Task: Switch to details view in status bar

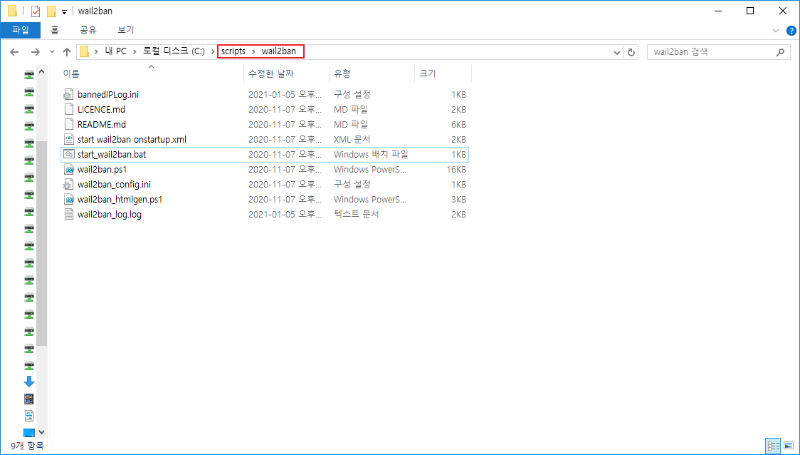Action: click(x=773, y=445)
